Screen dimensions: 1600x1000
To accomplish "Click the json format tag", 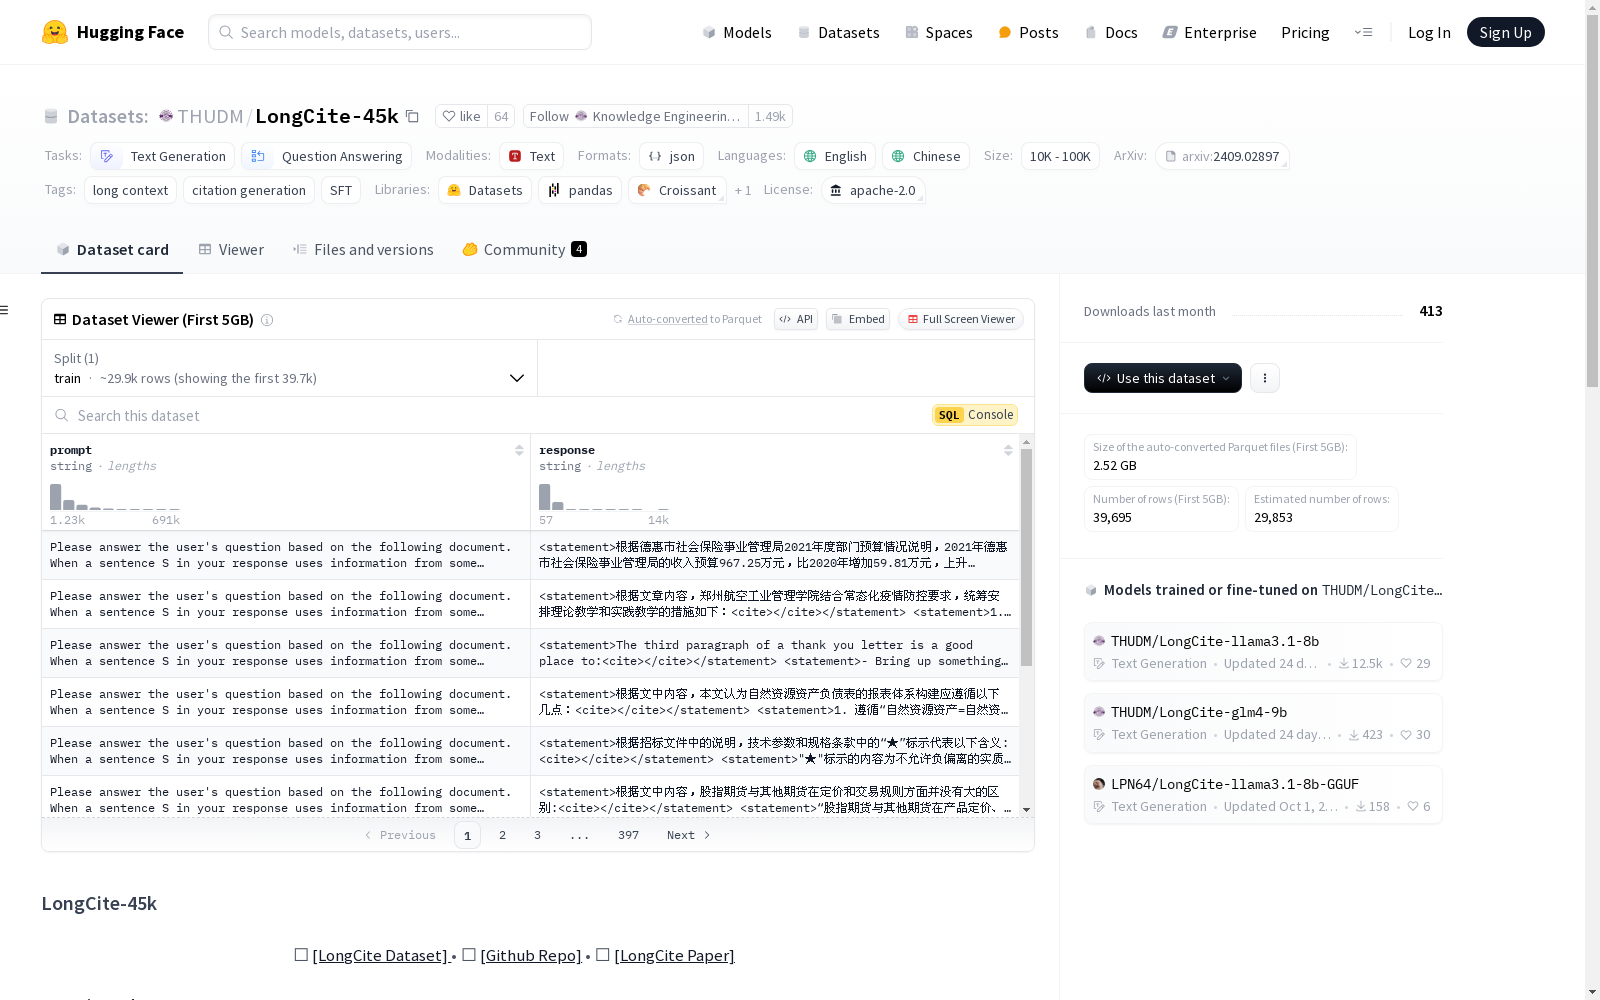I will [x=671, y=156].
